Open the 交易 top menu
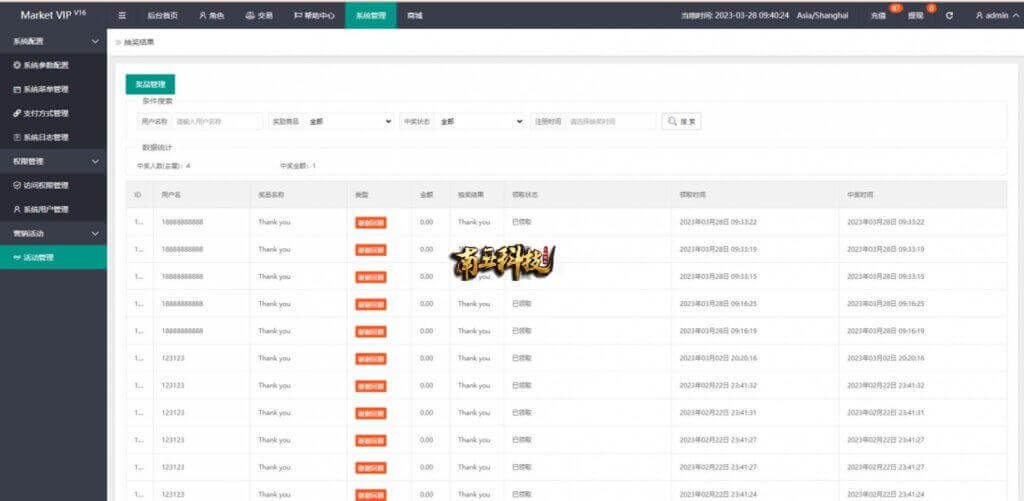 click(259, 16)
